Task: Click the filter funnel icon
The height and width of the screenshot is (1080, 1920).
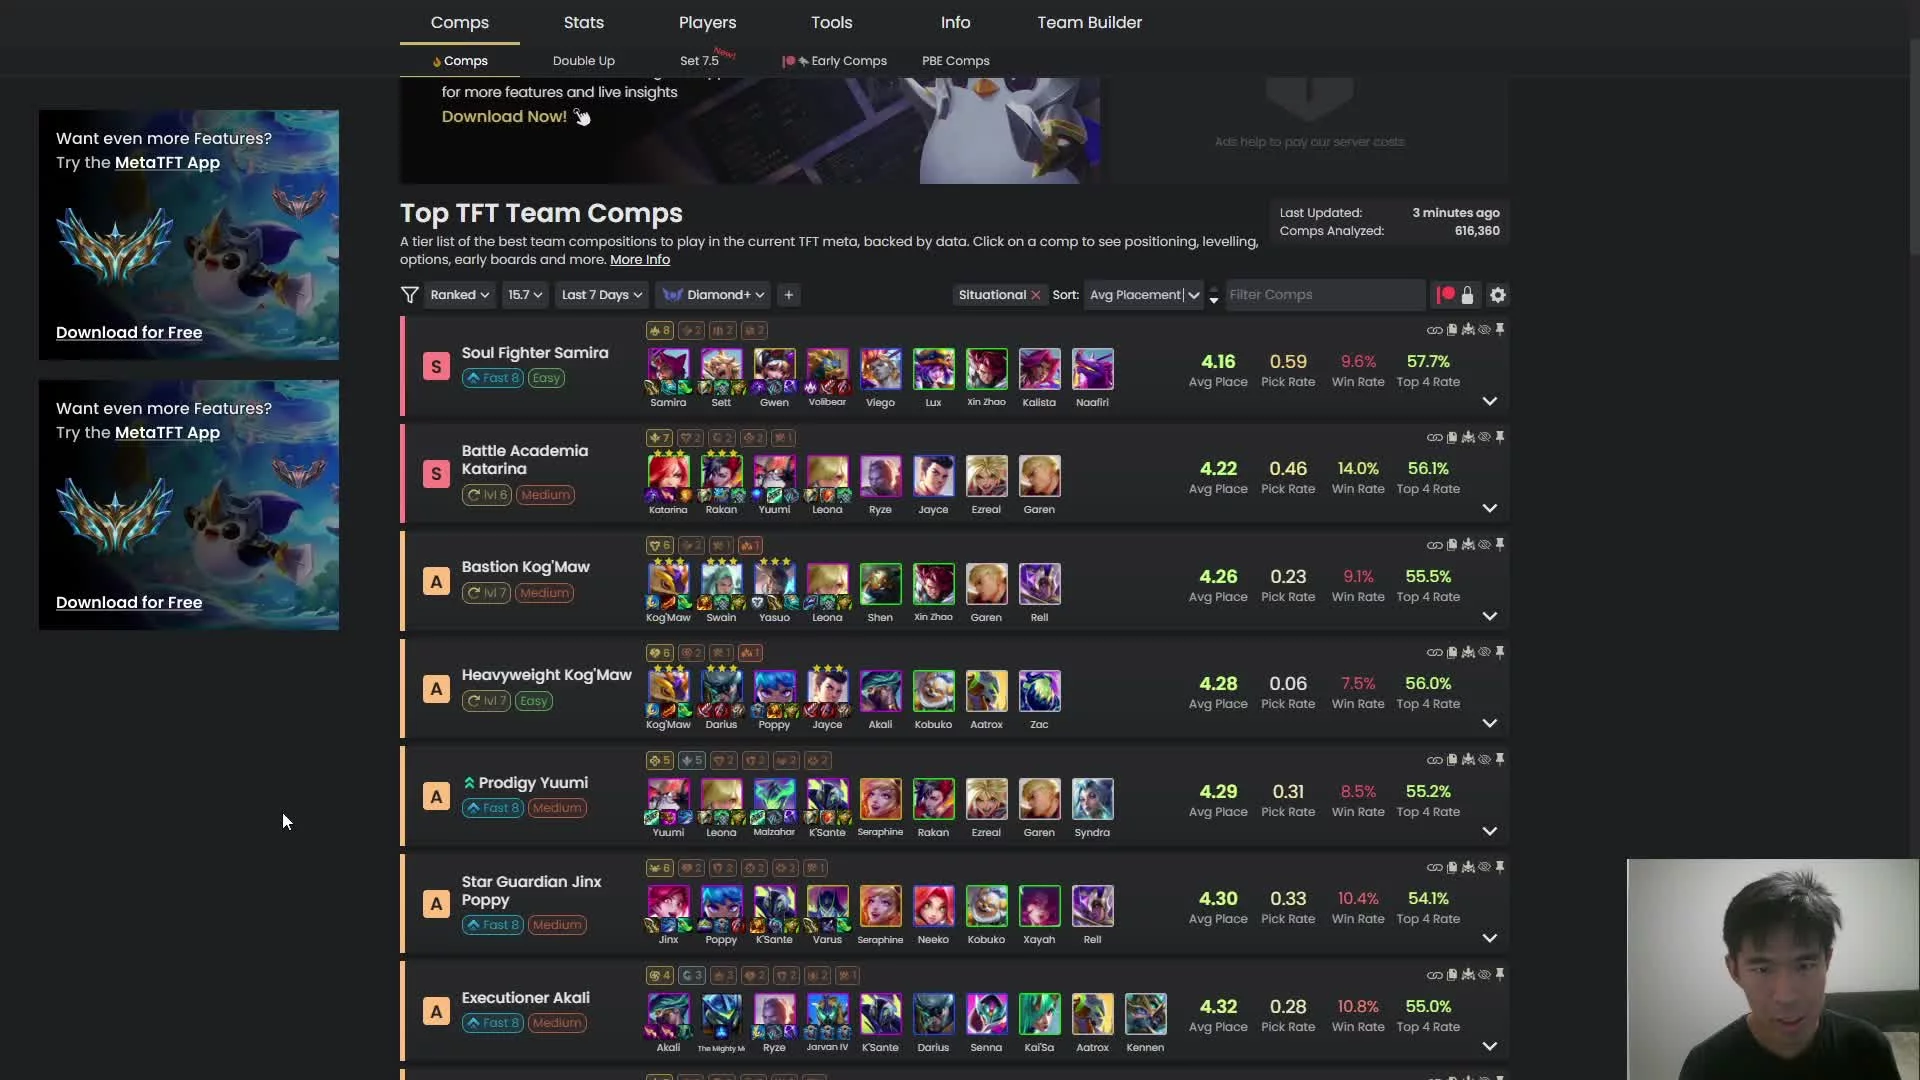Action: tap(409, 295)
